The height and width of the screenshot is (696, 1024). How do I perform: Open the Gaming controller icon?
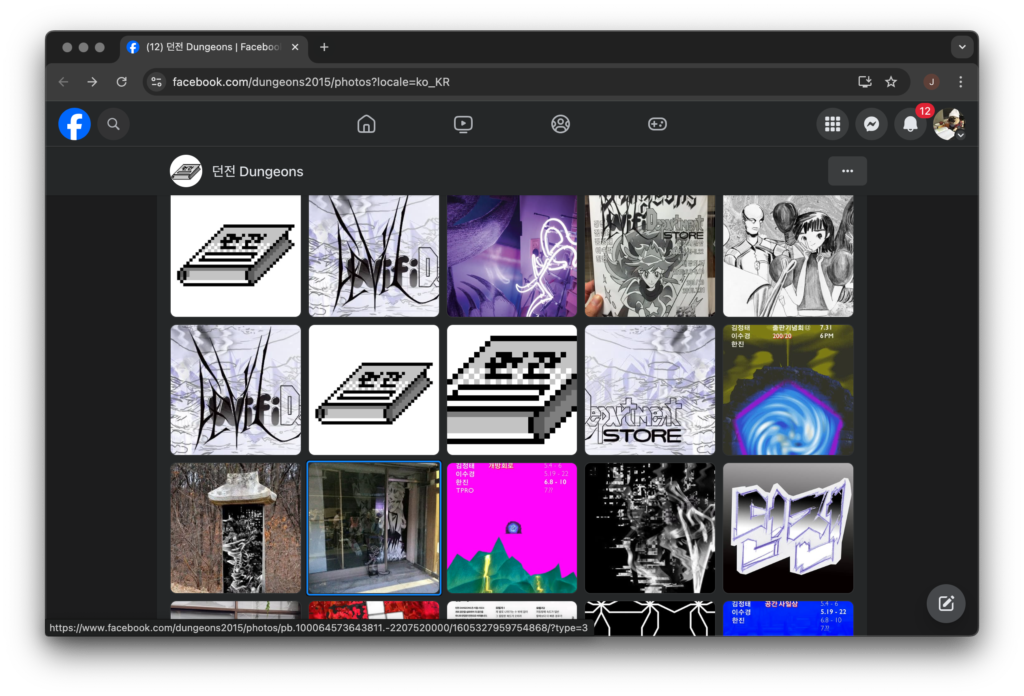pos(657,124)
